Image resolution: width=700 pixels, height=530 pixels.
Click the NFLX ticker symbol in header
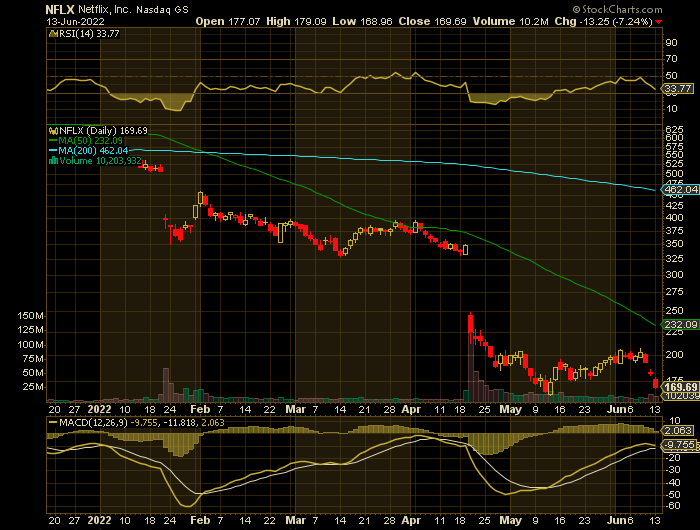click(x=60, y=9)
